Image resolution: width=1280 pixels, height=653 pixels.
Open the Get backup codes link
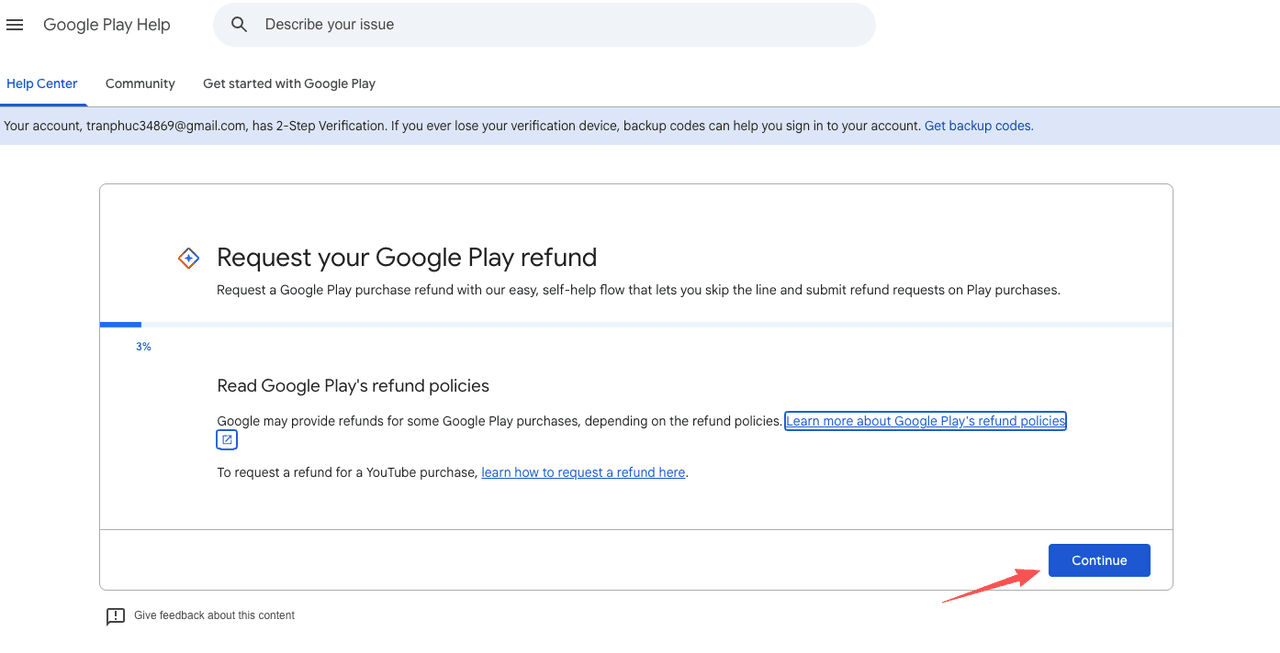pos(977,125)
